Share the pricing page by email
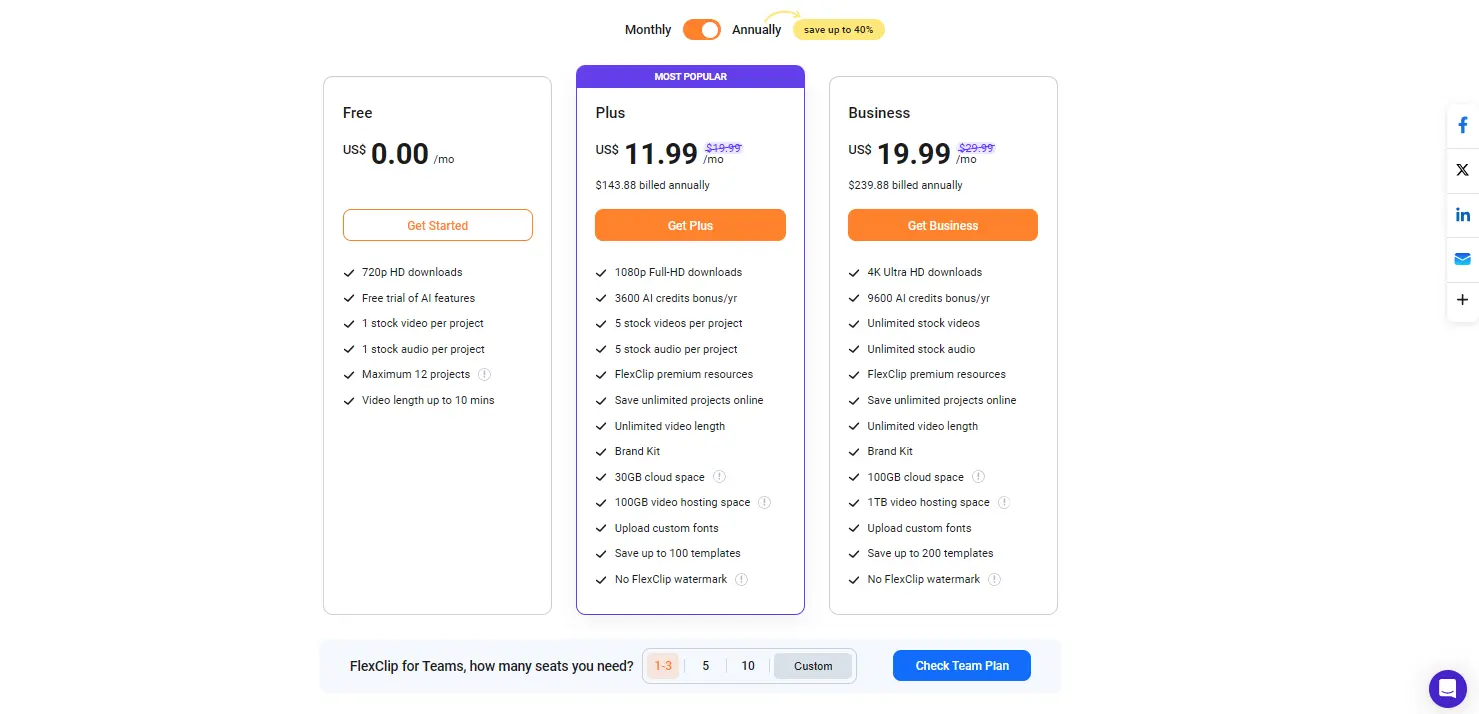 pos(1462,259)
